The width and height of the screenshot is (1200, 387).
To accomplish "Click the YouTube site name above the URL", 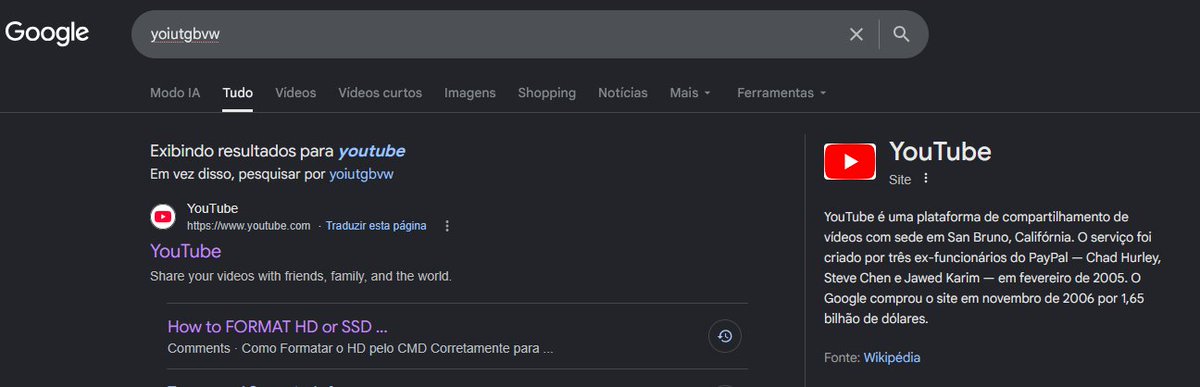I will [x=212, y=208].
